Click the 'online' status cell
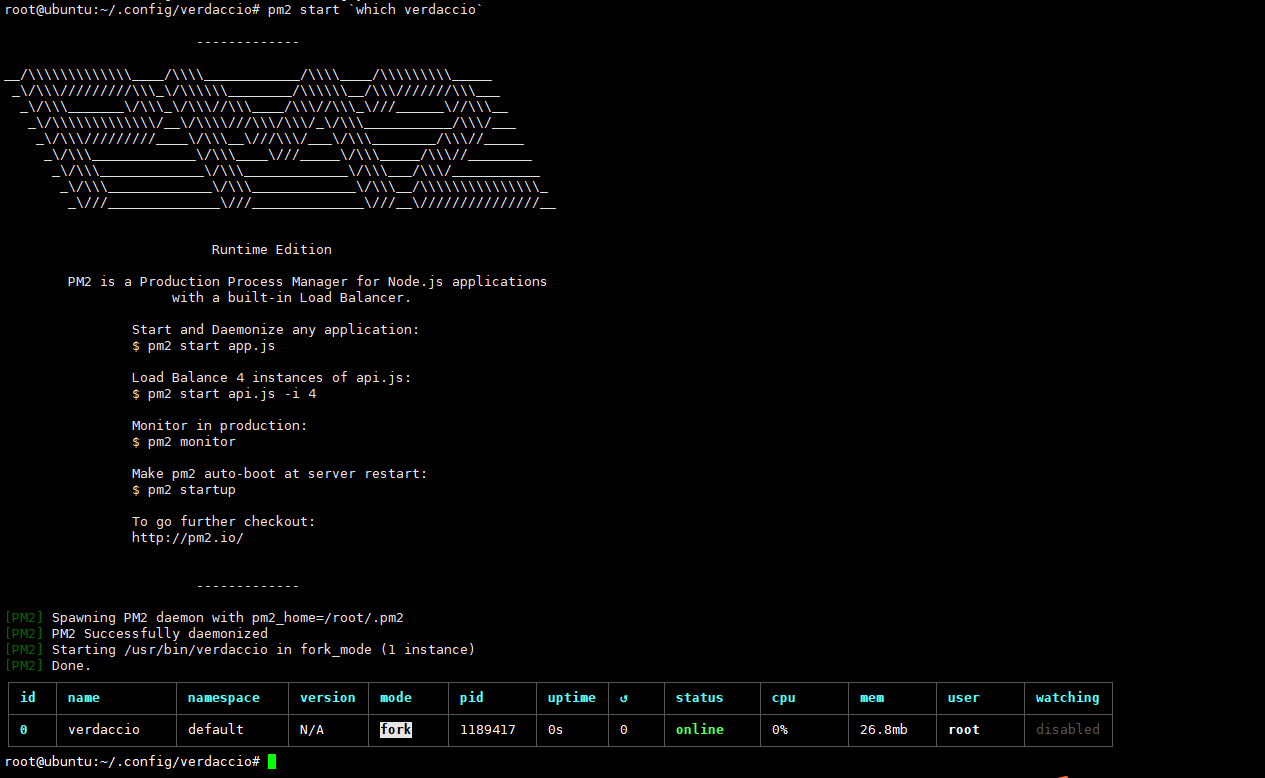 [700, 730]
